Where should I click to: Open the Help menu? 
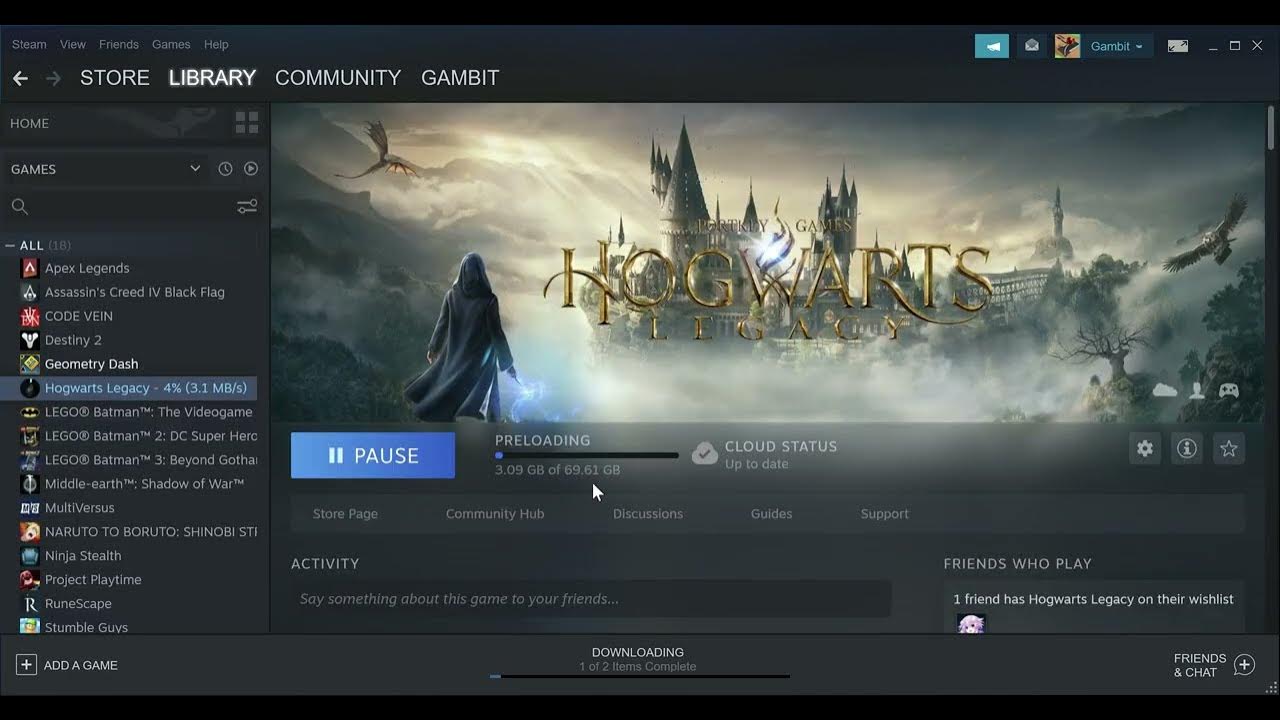216,45
